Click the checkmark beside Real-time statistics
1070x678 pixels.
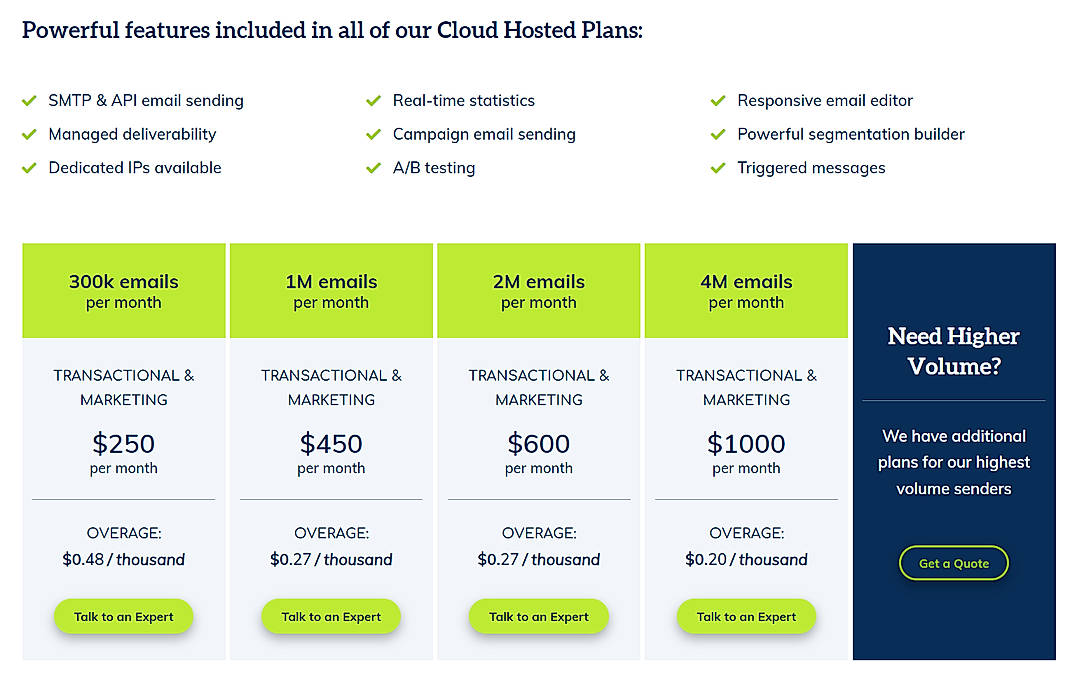pyautogui.click(x=374, y=100)
